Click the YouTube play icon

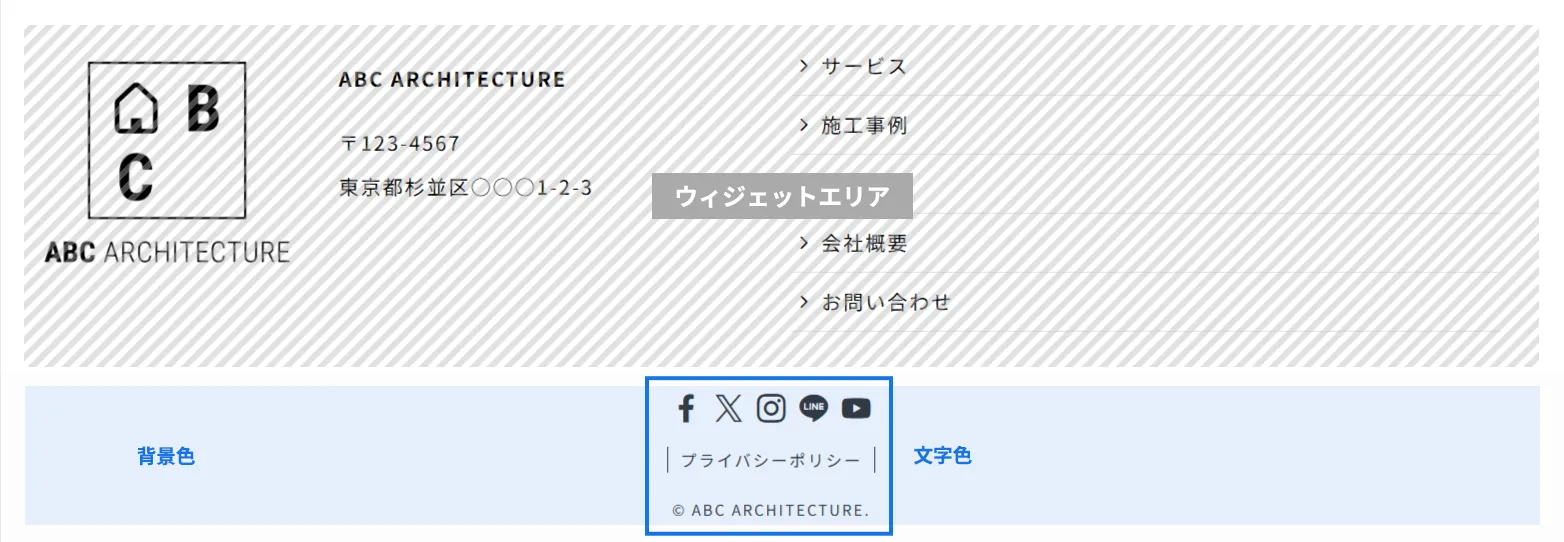[x=856, y=408]
